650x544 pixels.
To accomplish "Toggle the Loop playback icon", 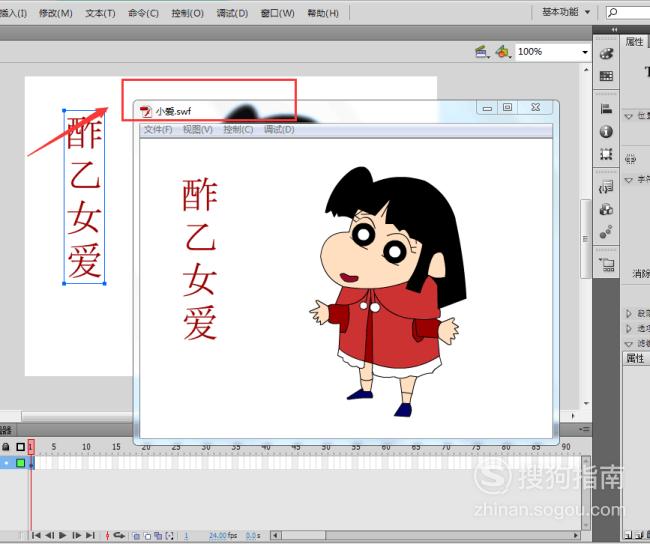I will click(x=119, y=535).
